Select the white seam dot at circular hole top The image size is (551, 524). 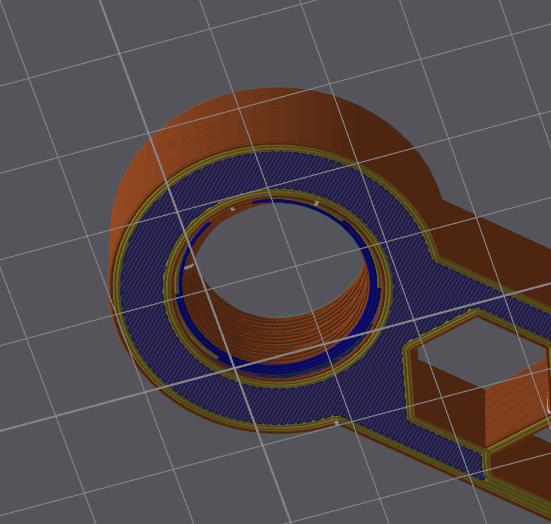(x=317, y=202)
